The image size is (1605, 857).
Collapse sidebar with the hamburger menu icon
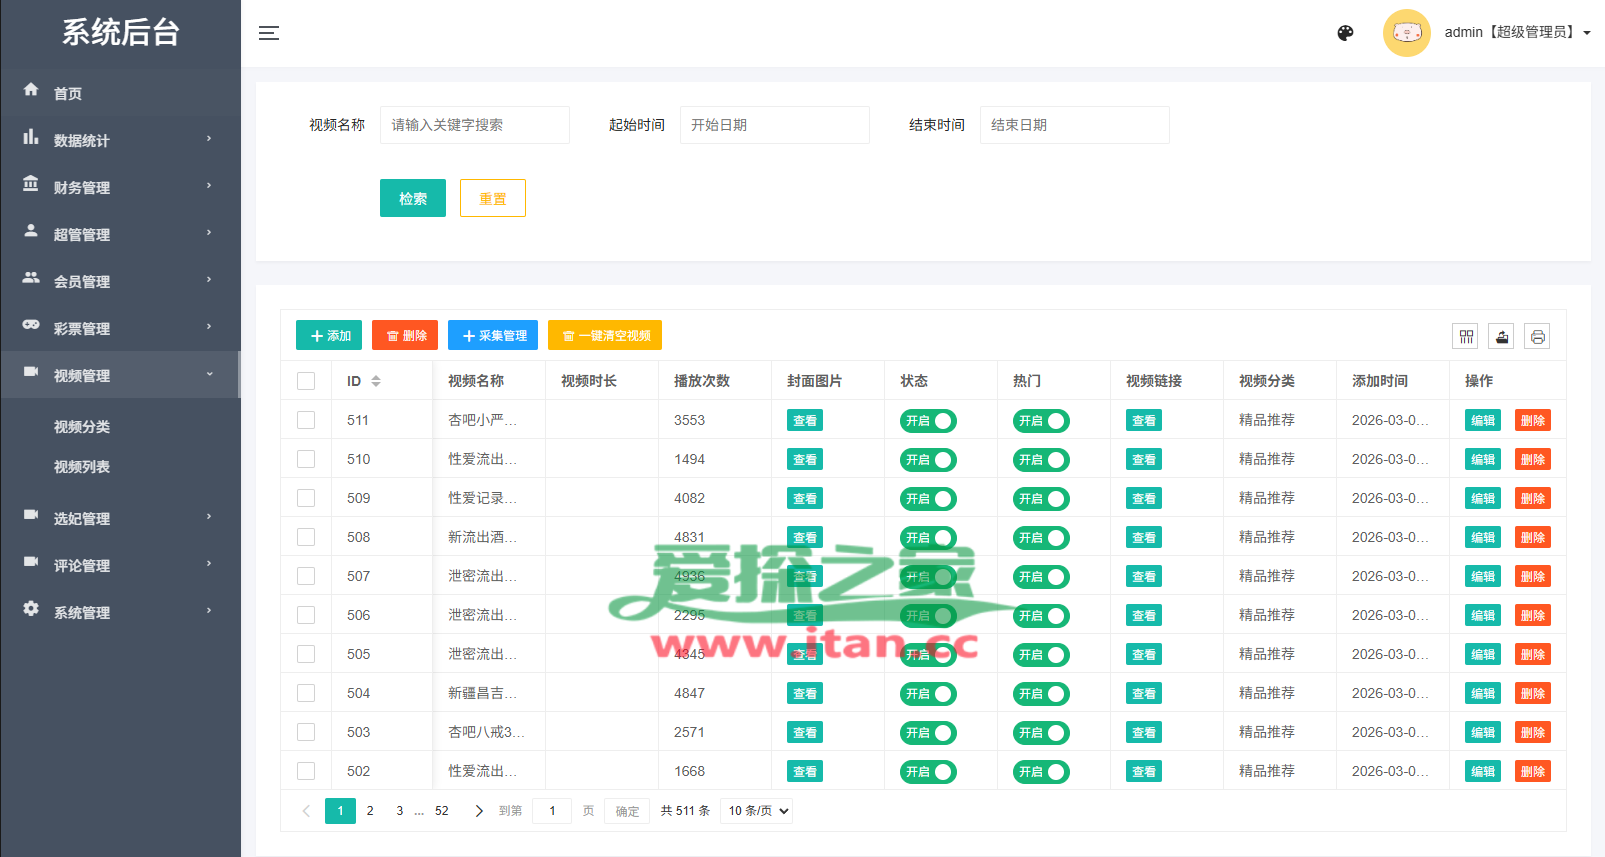[x=269, y=33]
